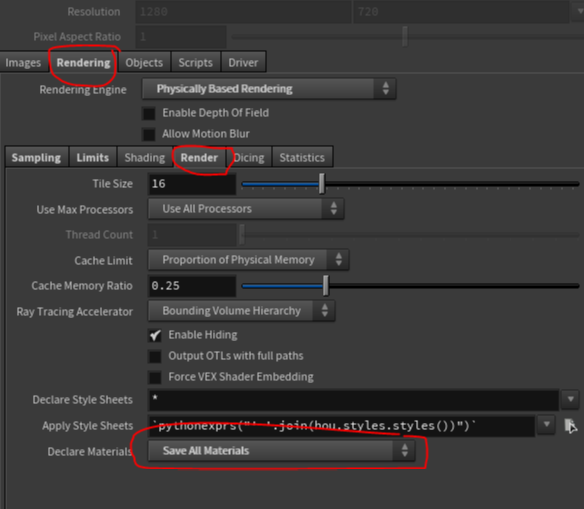584x509 pixels.
Task: Click the Cache Memory Ratio slider handle
Action: pyautogui.click(x=326, y=286)
